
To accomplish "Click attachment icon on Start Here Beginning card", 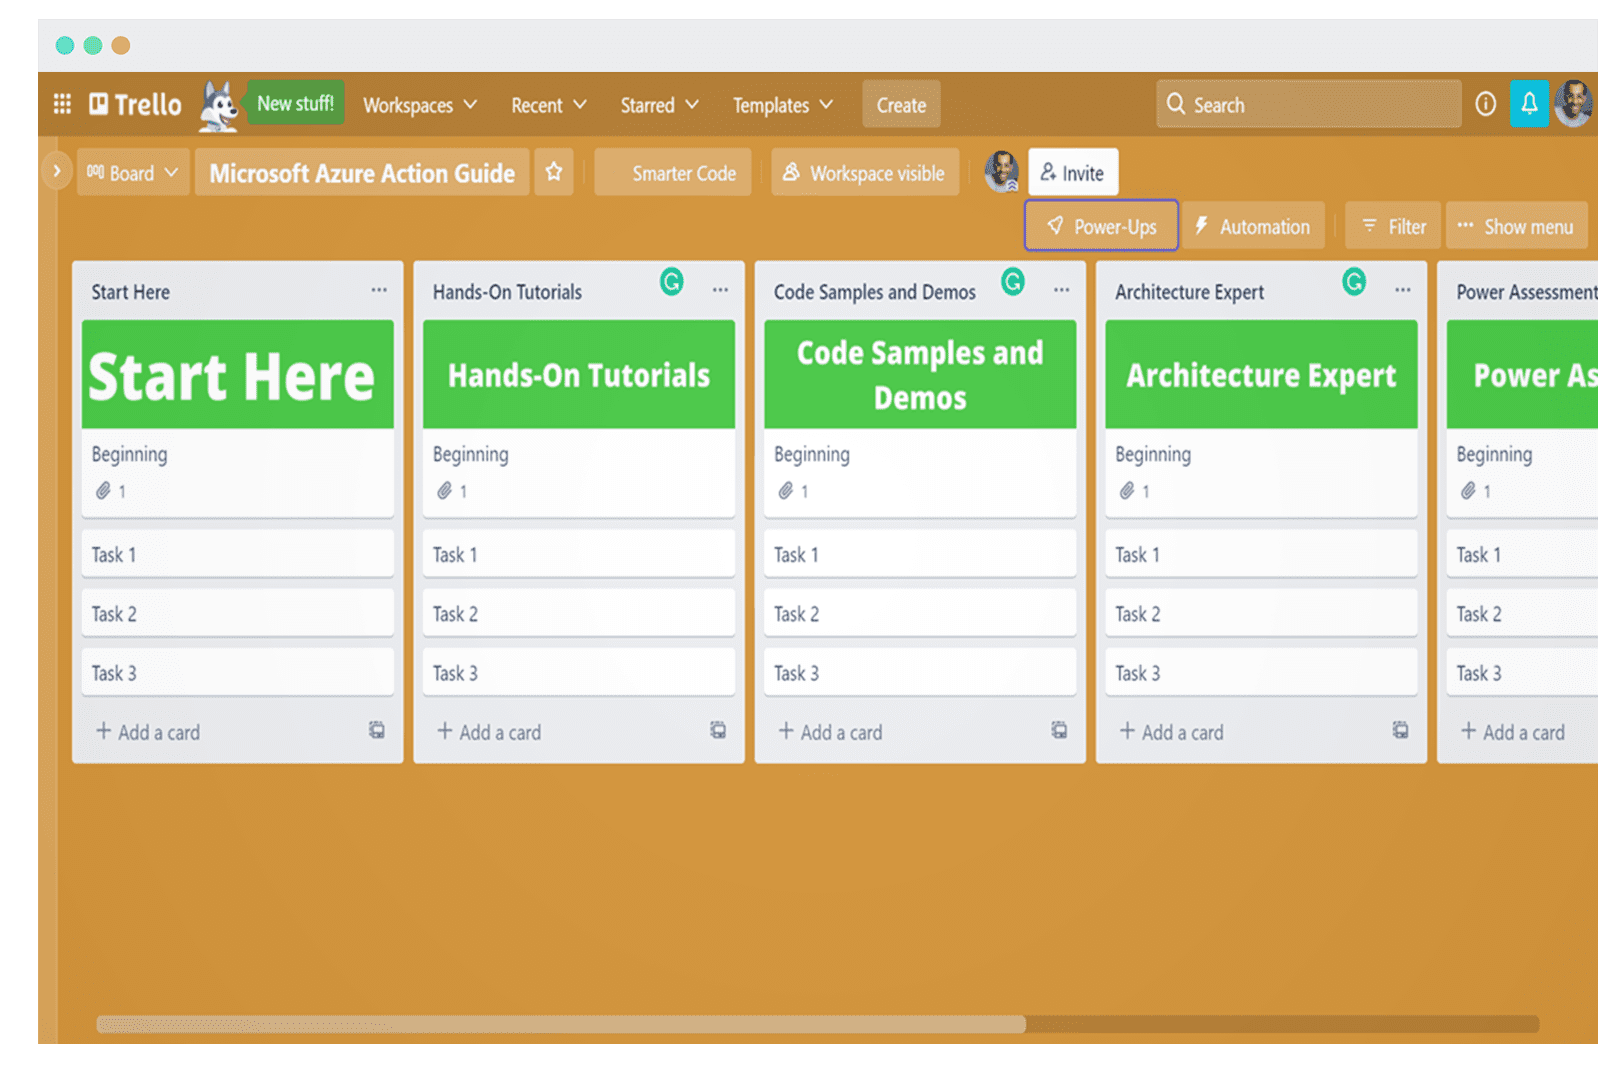I will click(x=103, y=491).
